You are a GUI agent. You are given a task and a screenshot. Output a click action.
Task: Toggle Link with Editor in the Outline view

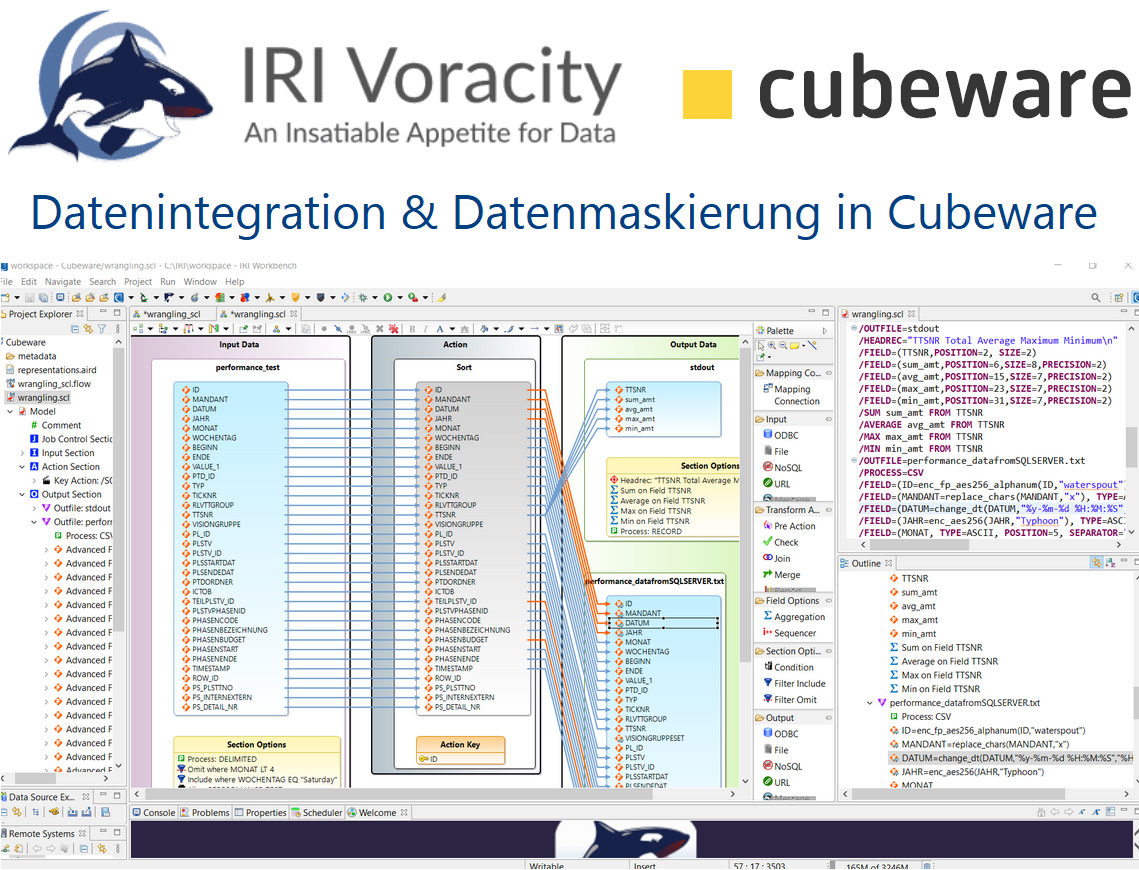pos(1096,563)
